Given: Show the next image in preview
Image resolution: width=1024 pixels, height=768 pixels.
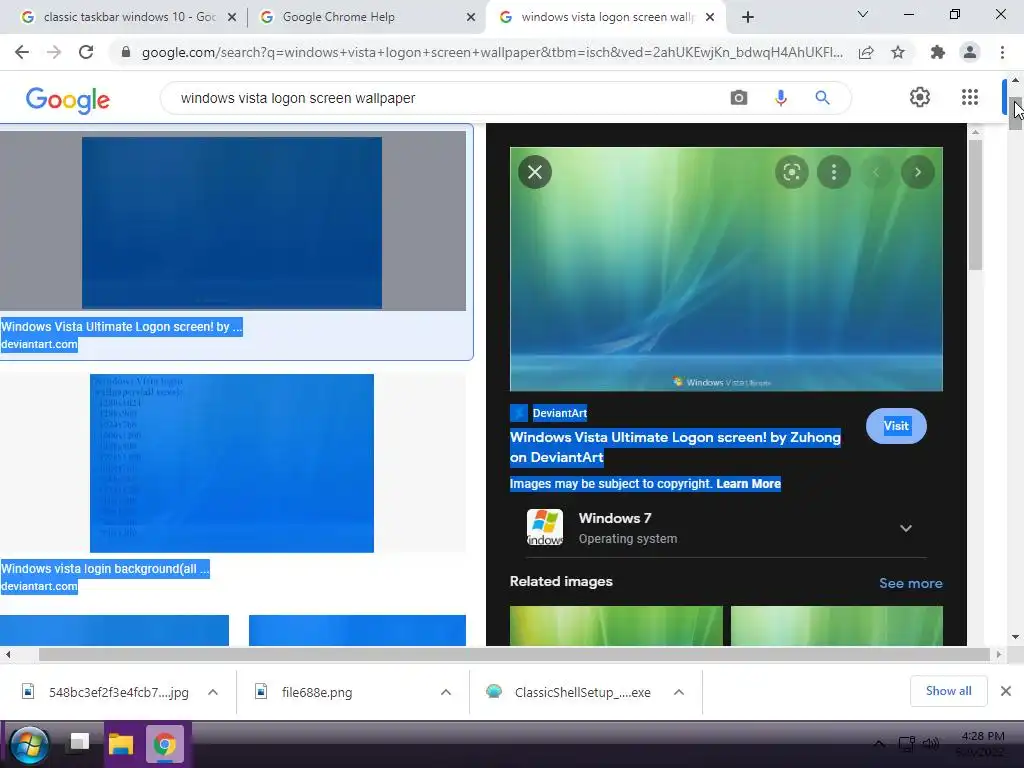Looking at the screenshot, I should 918,172.
